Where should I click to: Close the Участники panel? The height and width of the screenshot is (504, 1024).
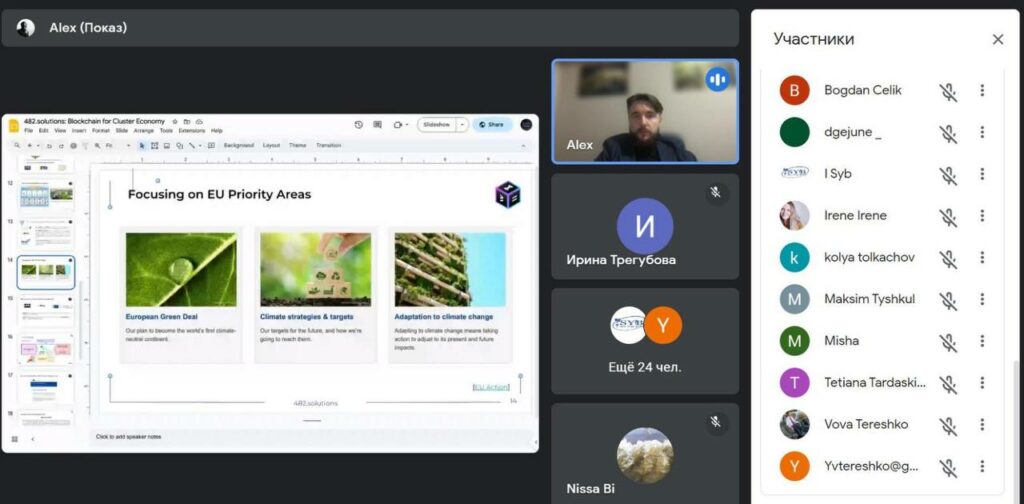[x=998, y=39]
